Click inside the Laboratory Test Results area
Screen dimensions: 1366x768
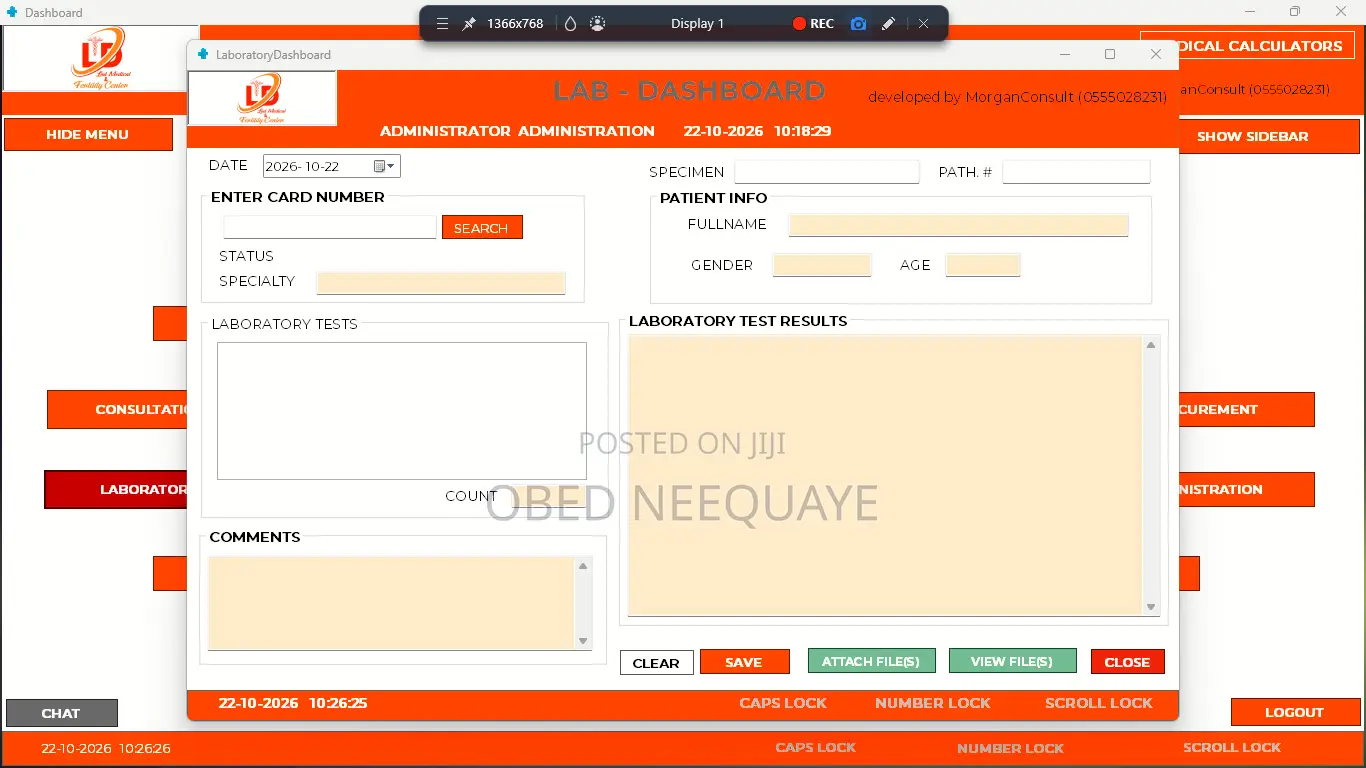[x=885, y=476]
